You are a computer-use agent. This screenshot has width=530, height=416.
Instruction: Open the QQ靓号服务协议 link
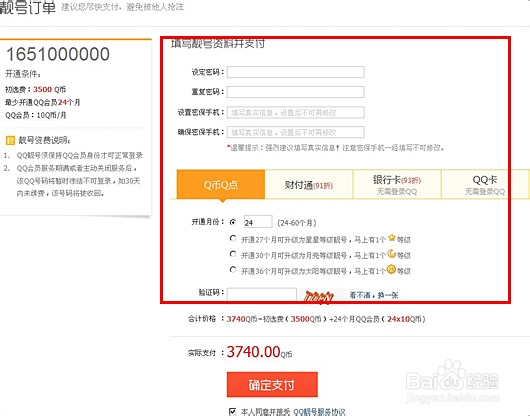[x=319, y=412]
